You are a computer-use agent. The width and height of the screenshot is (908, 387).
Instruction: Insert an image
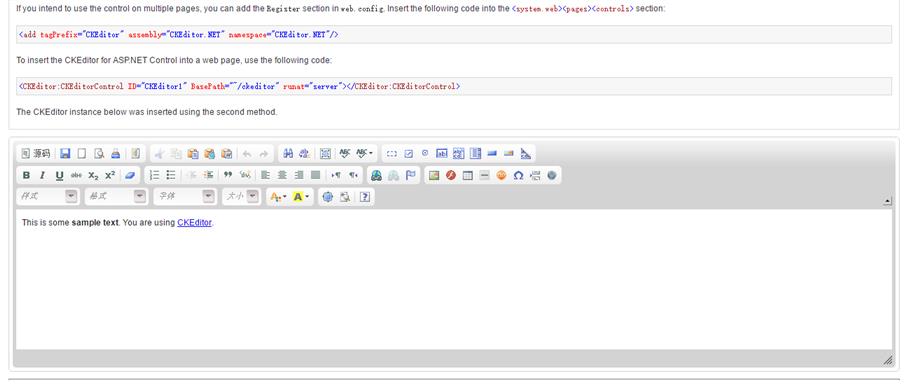coord(434,175)
